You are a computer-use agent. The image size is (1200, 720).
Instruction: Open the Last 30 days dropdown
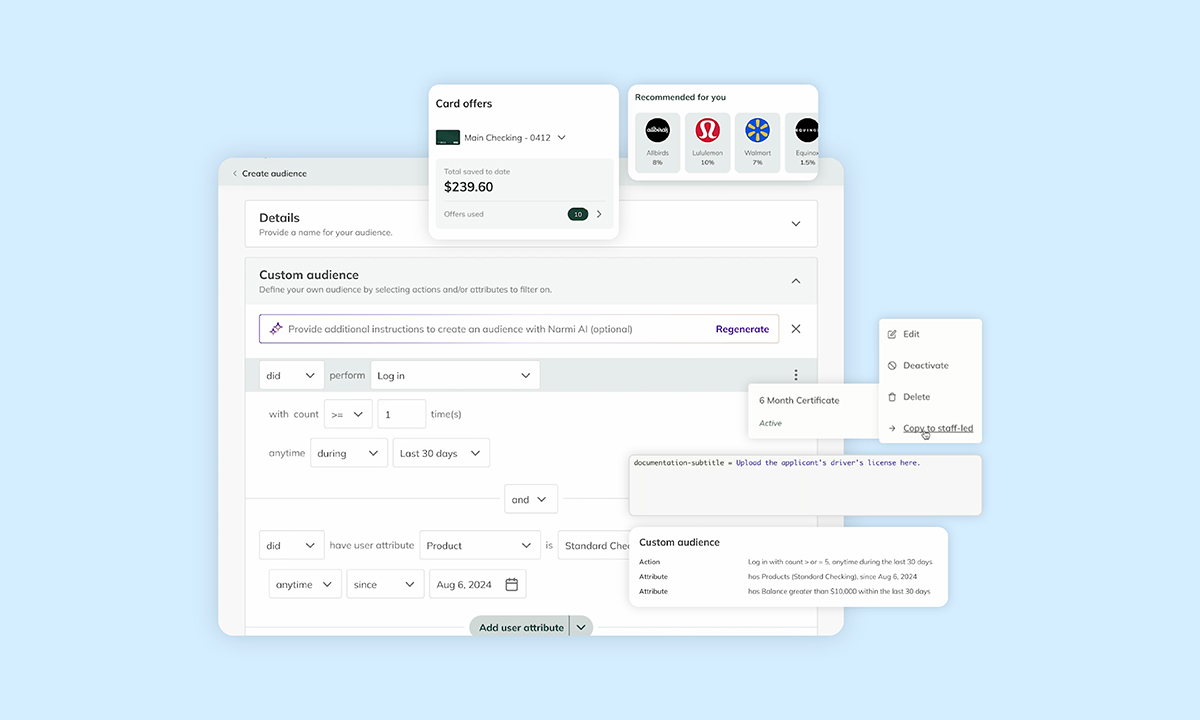(441, 453)
